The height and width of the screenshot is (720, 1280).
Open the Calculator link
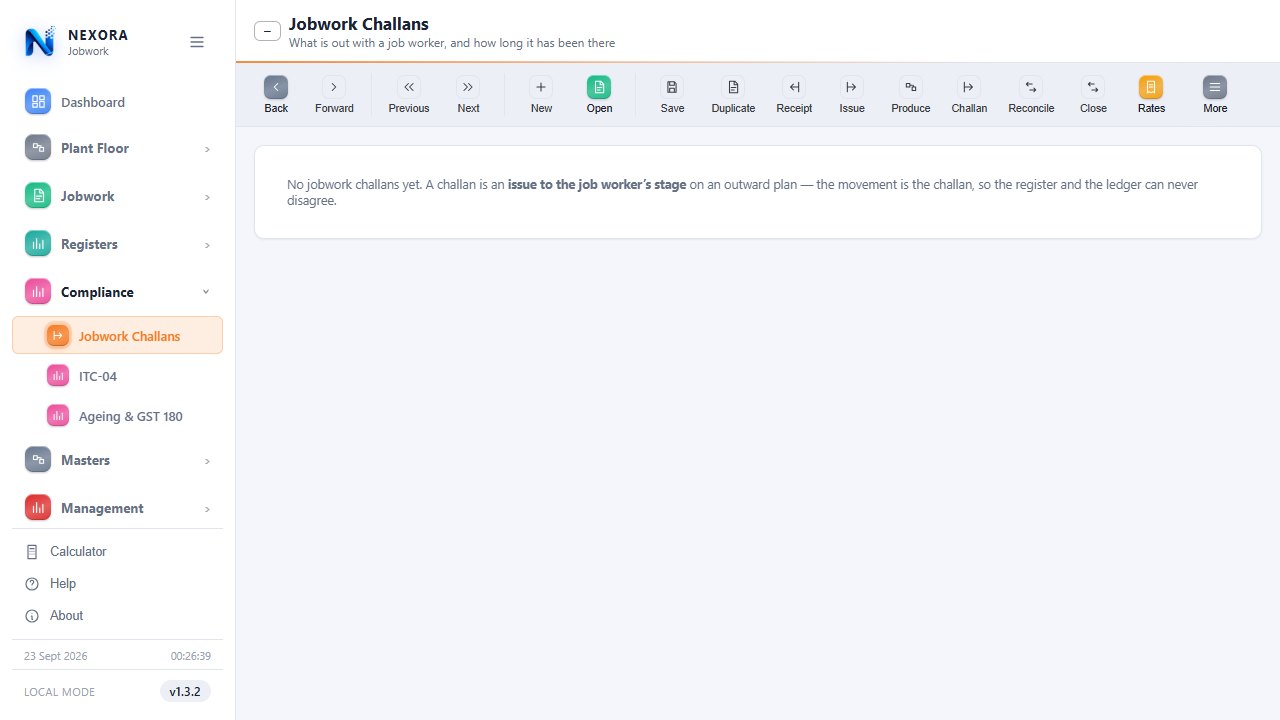[117, 552]
